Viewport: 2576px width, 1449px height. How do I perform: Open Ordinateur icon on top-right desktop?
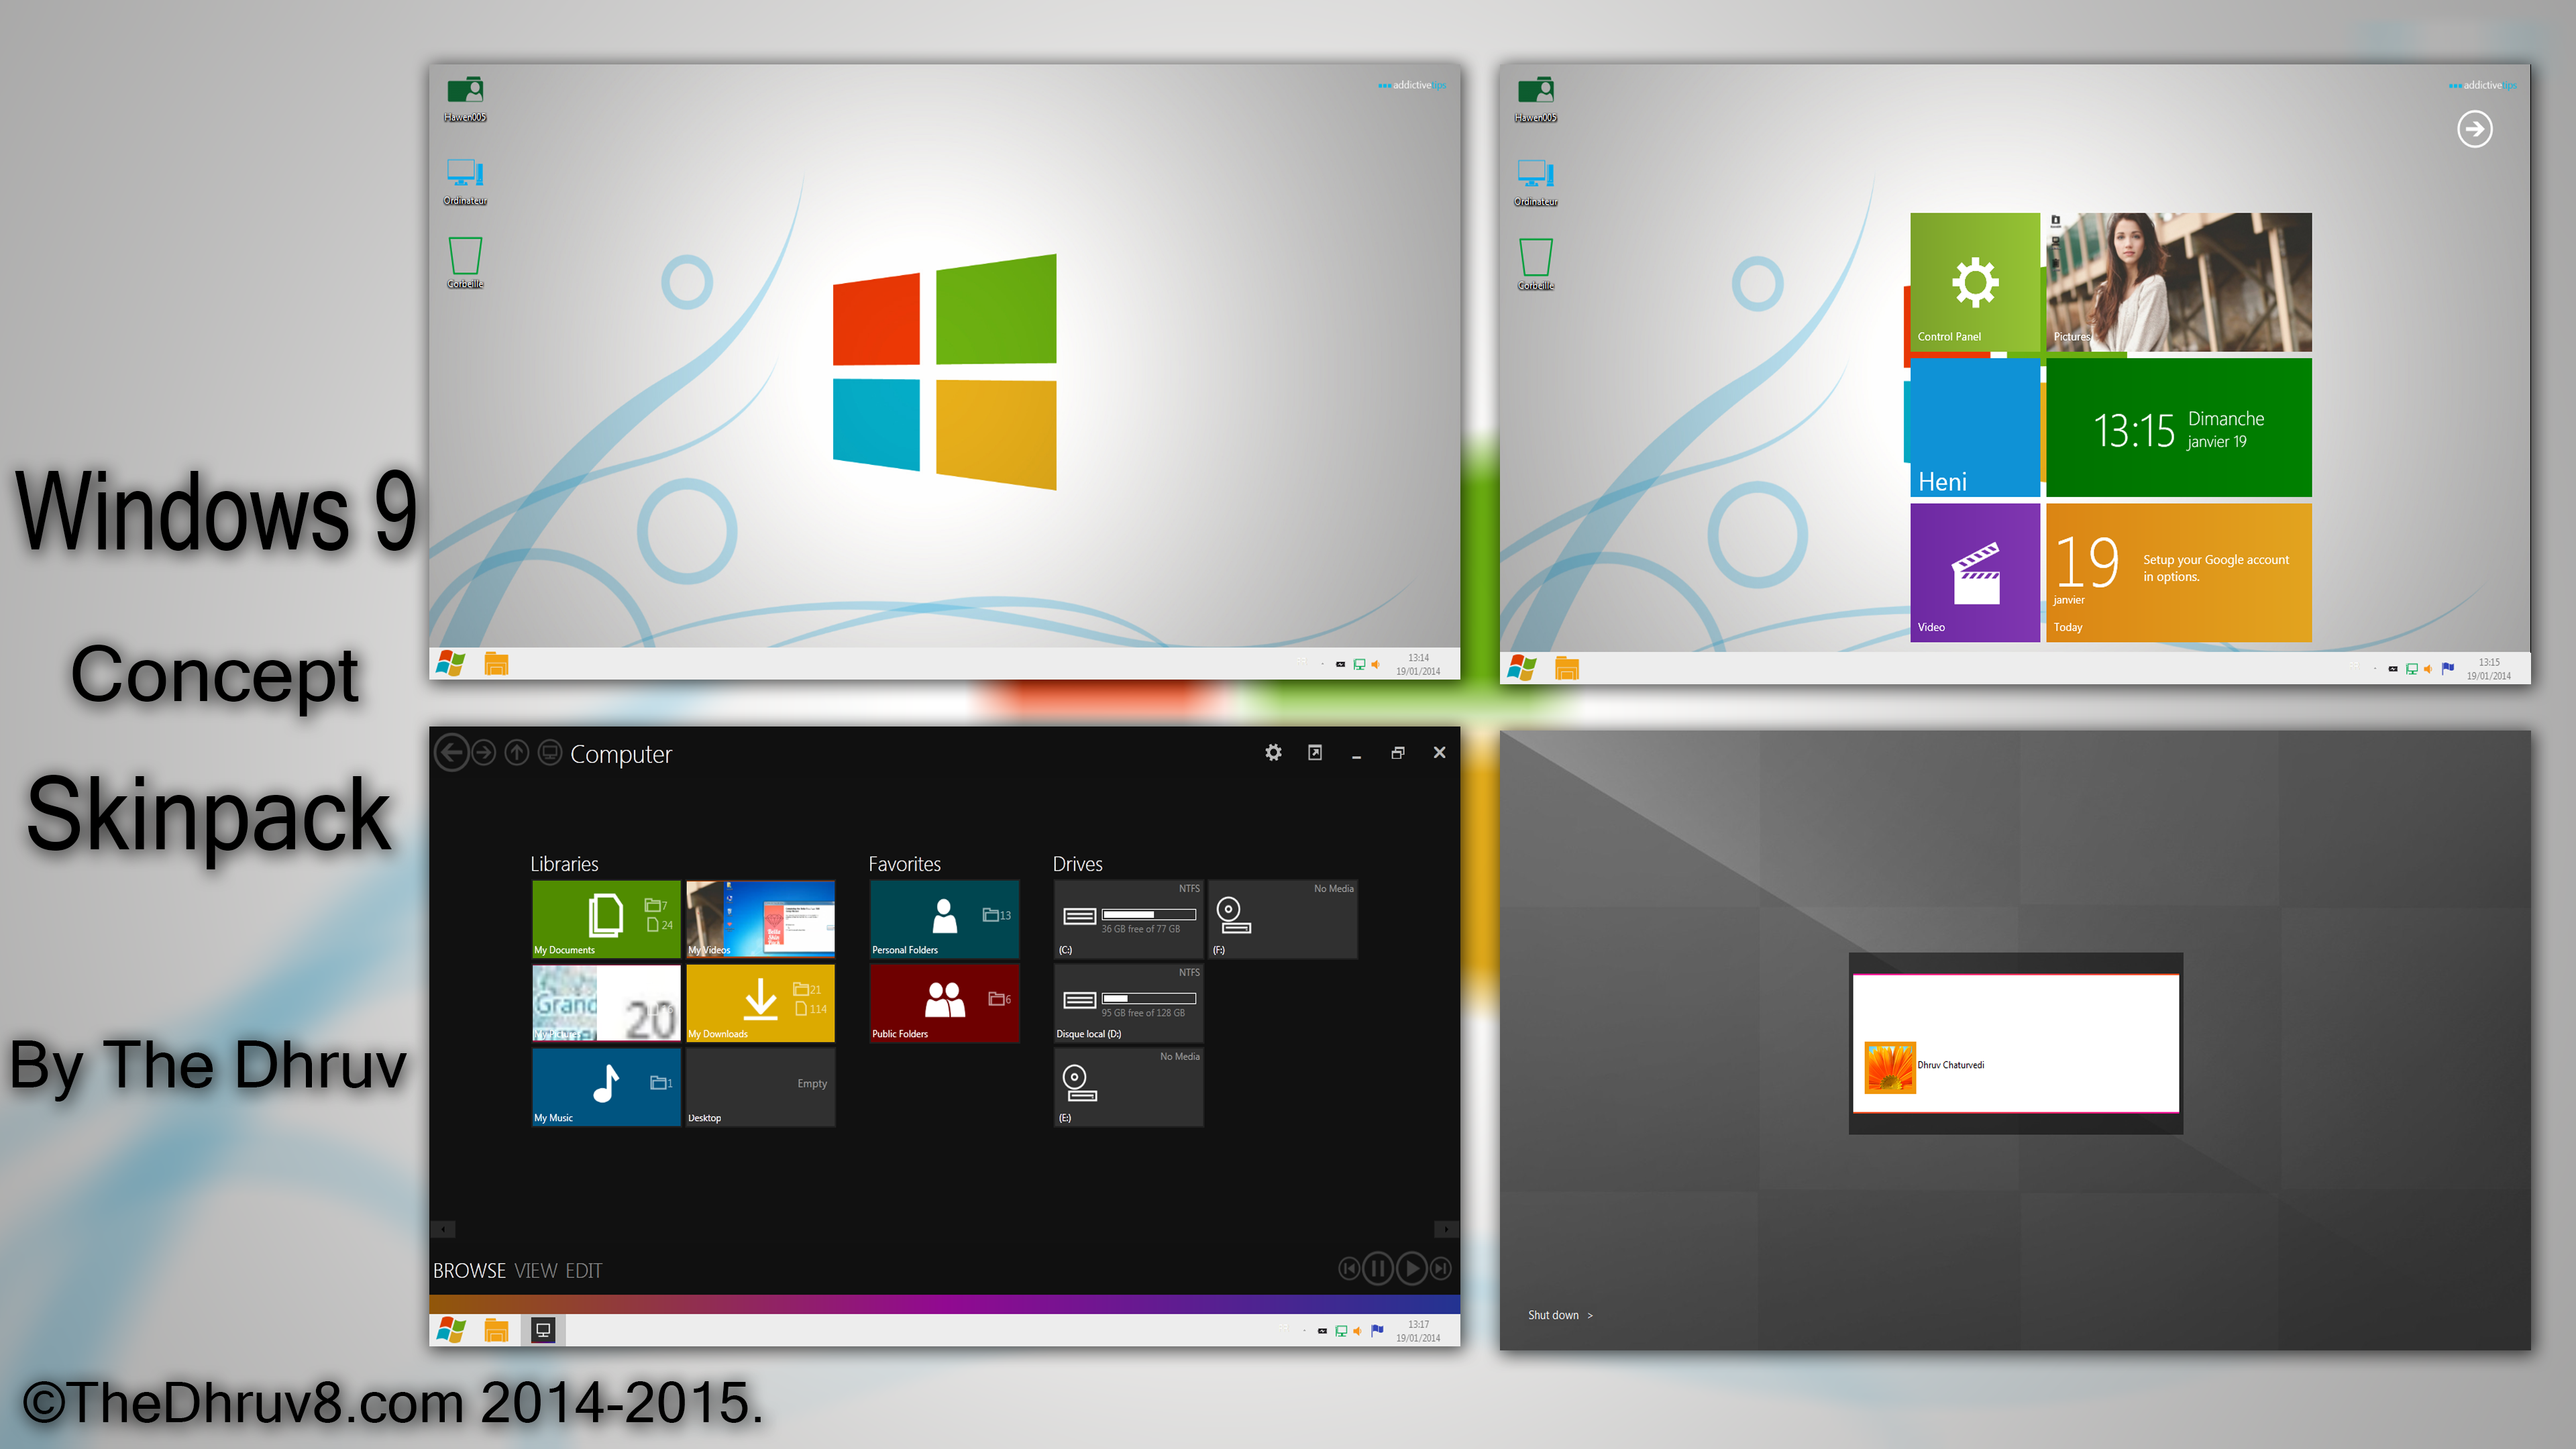tap(1535, 182)
